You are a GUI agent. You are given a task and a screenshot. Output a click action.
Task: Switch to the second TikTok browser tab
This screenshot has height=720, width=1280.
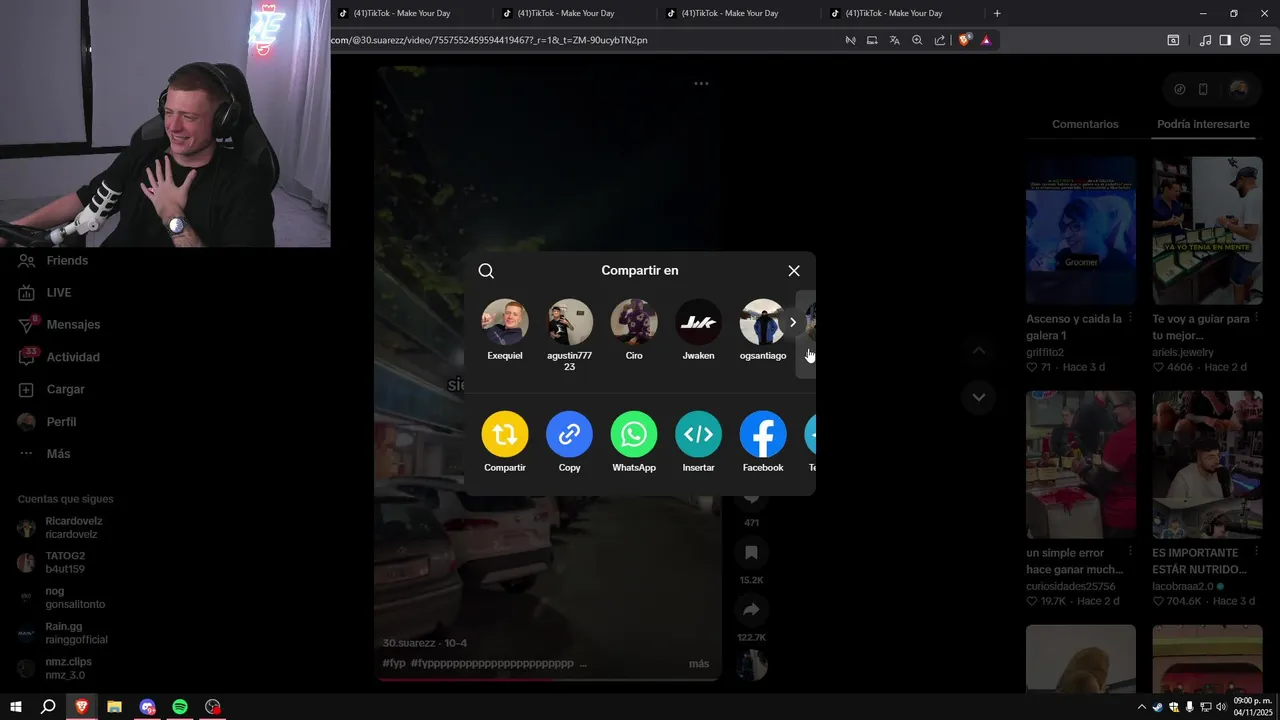565,13
